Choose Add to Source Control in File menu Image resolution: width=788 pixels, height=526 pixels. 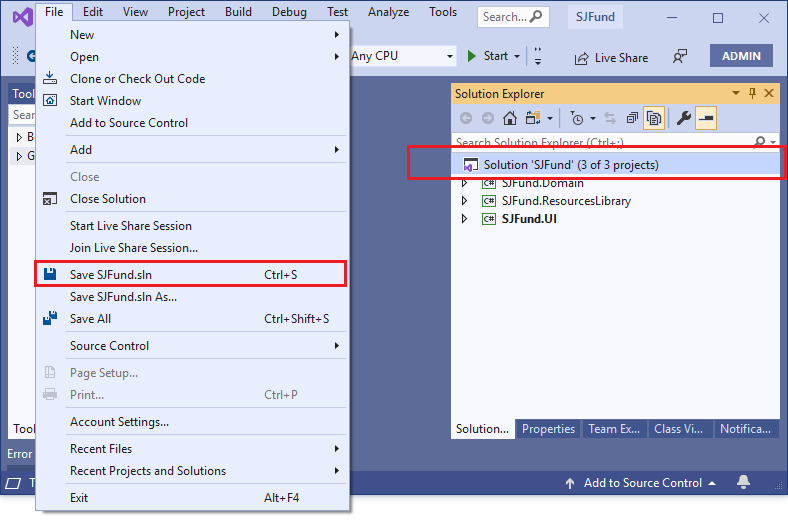192,123
